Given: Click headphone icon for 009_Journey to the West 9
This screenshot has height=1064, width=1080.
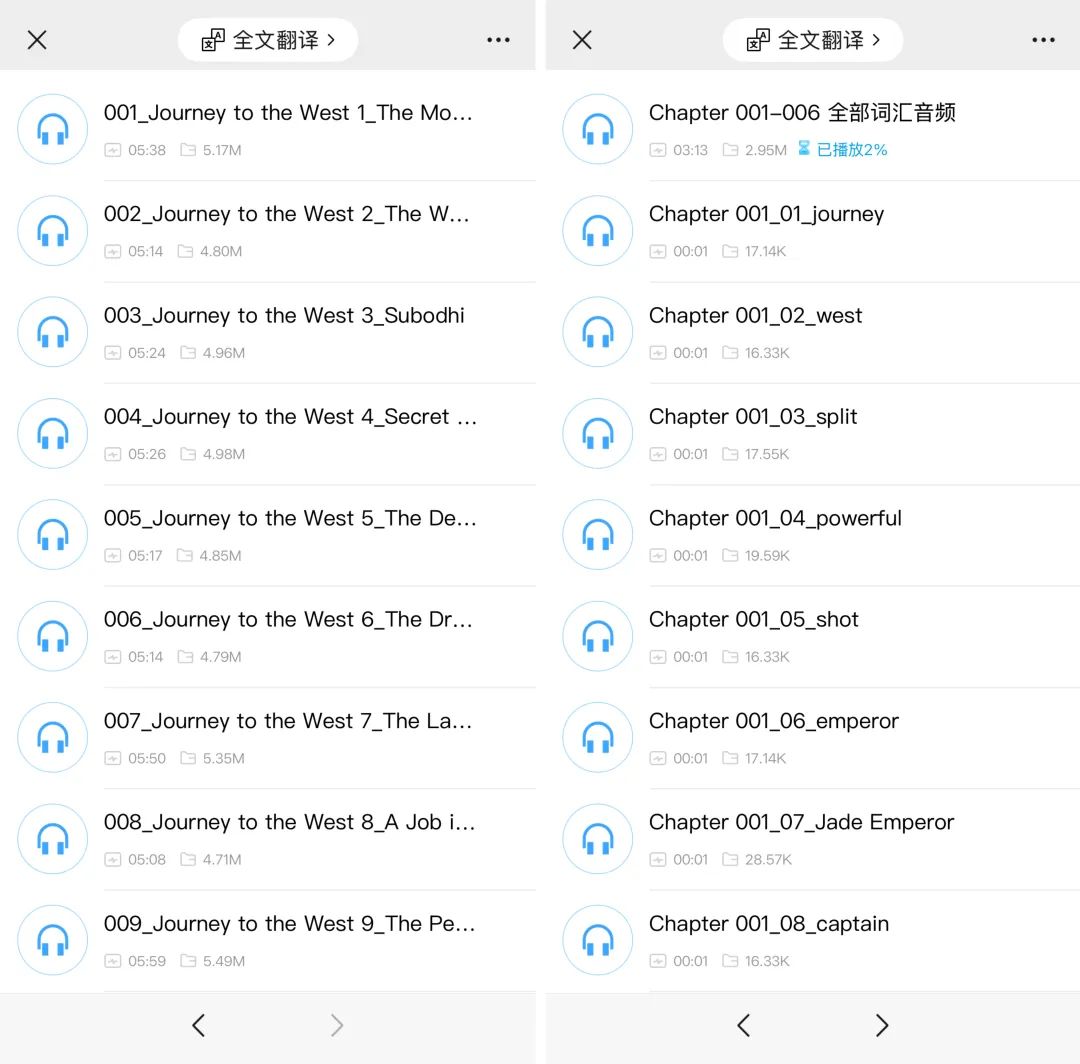Looking at the screenshot, I should [52, 940].
